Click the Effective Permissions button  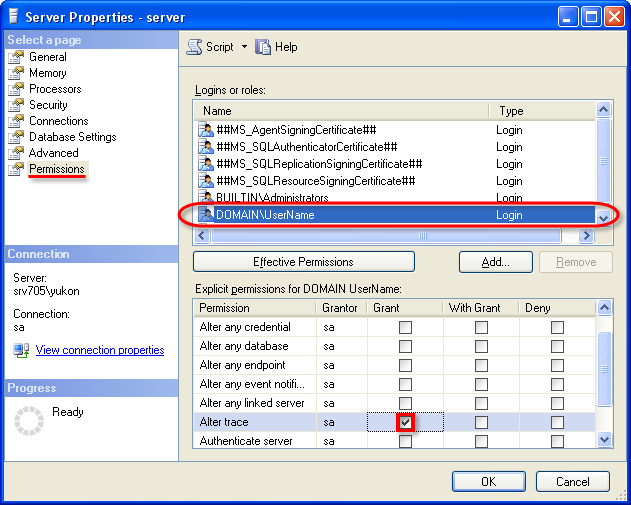click(x=303, y=262)
